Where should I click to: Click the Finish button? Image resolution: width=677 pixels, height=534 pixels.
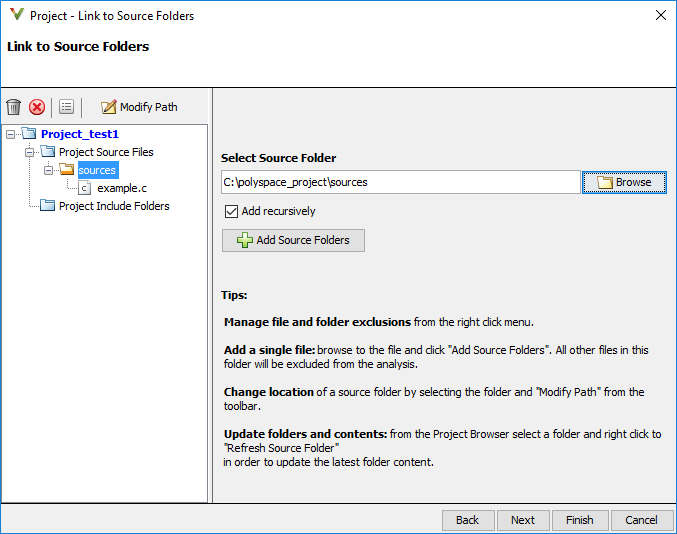tap(579, 520)
